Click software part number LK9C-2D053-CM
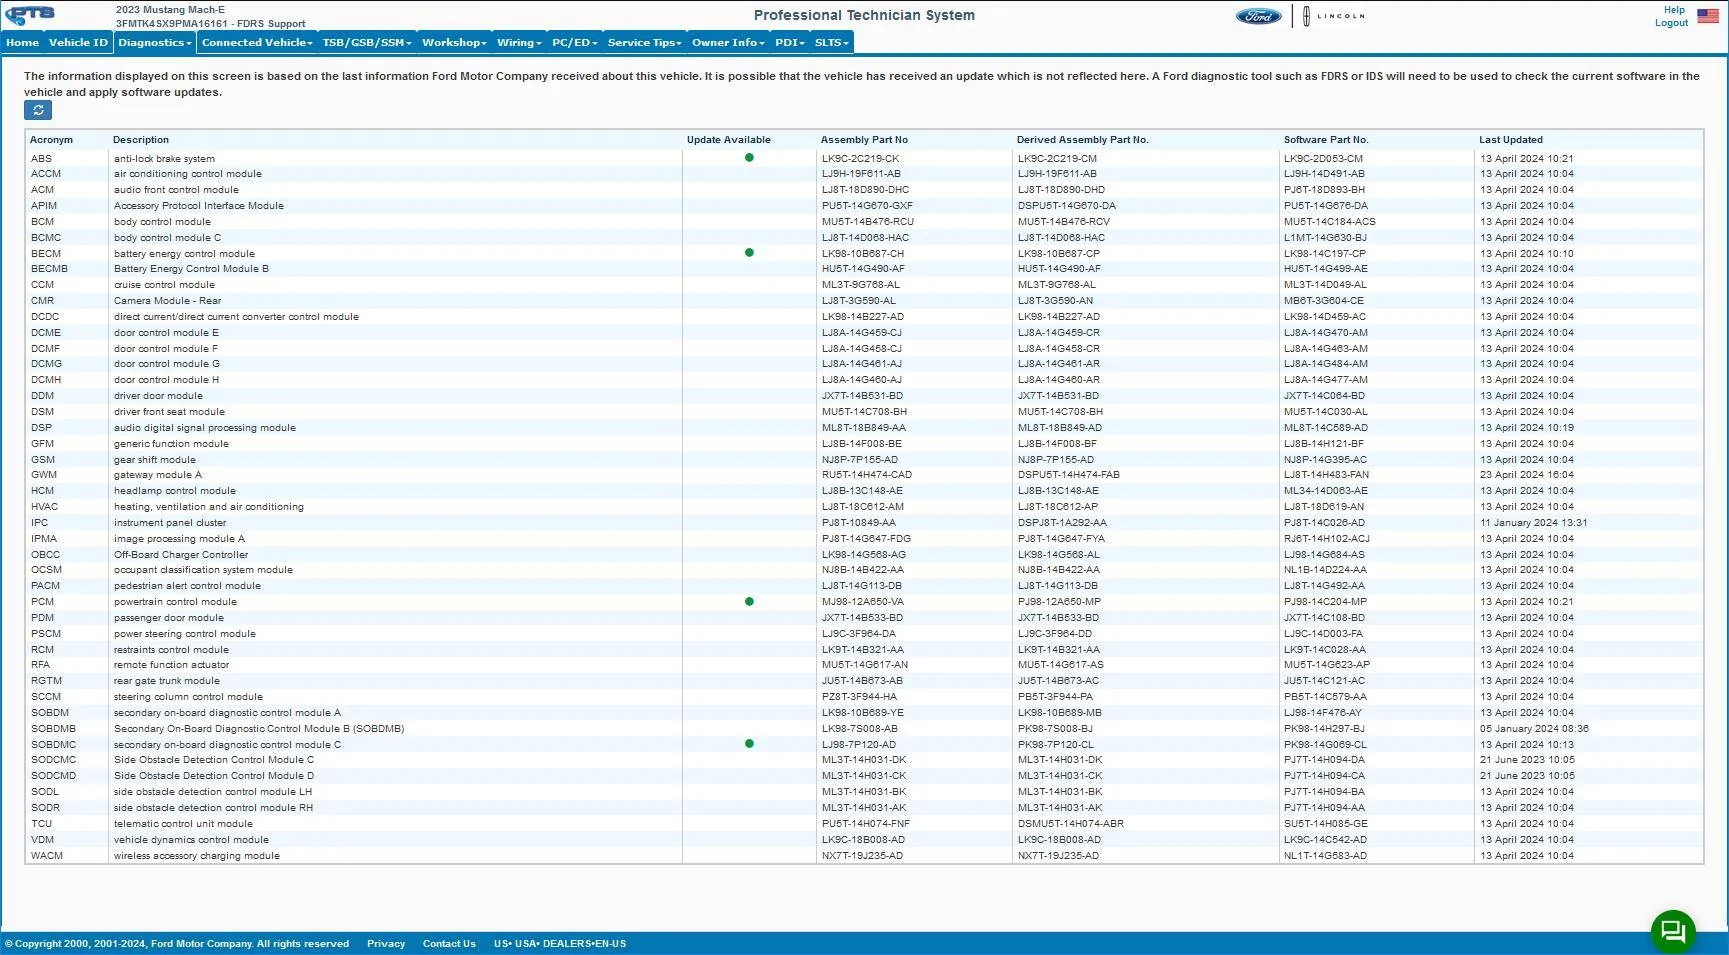Screen dimensions: 1729x955 click(1324, 159)
